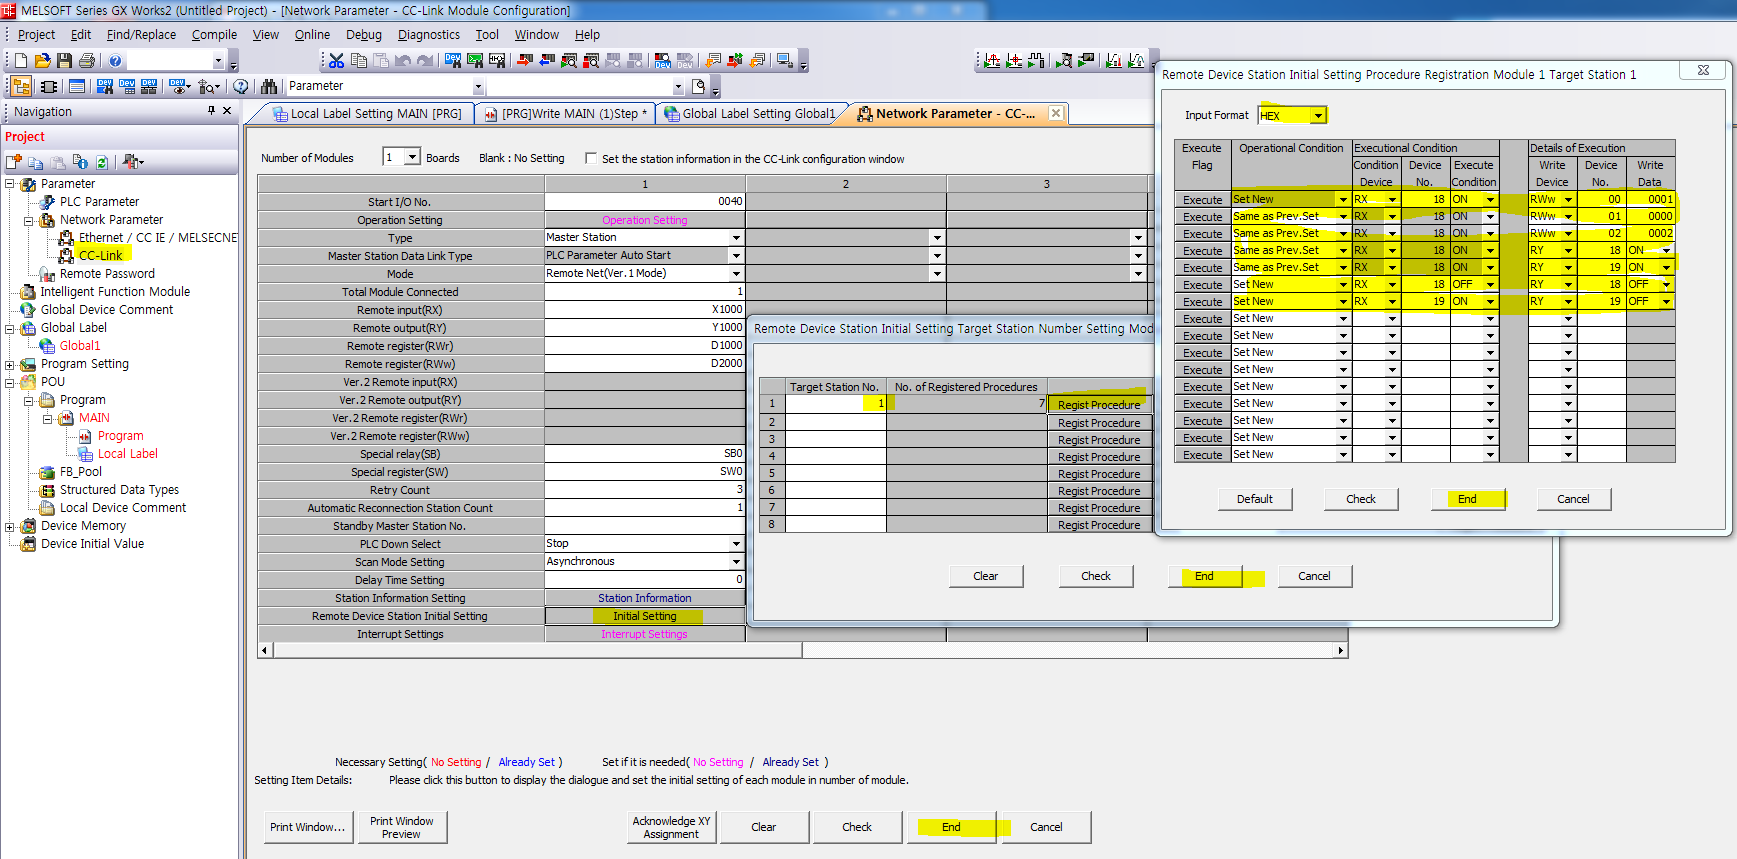Save the project using the floppy icon
1737x859 pixels.
pos(64,61)
